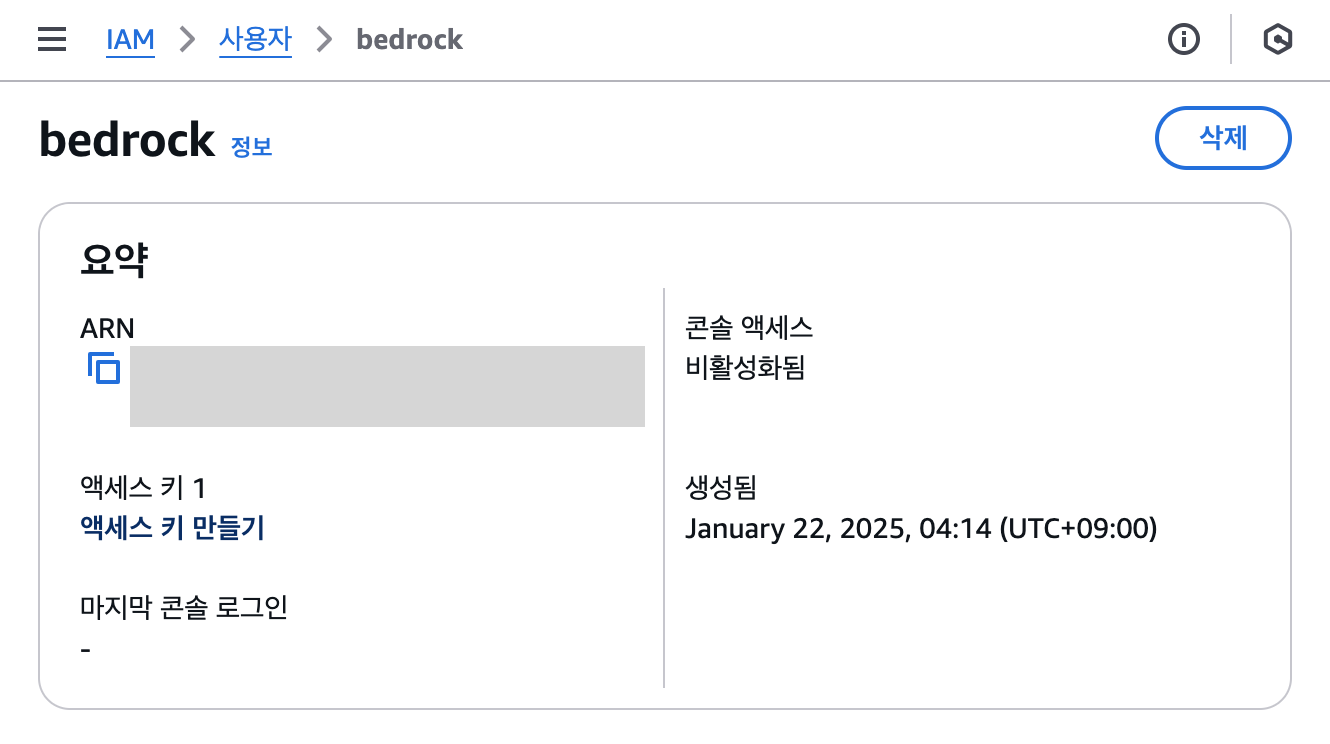Click the 삭제 button
1330x744 pixels.
[1223, 138]
